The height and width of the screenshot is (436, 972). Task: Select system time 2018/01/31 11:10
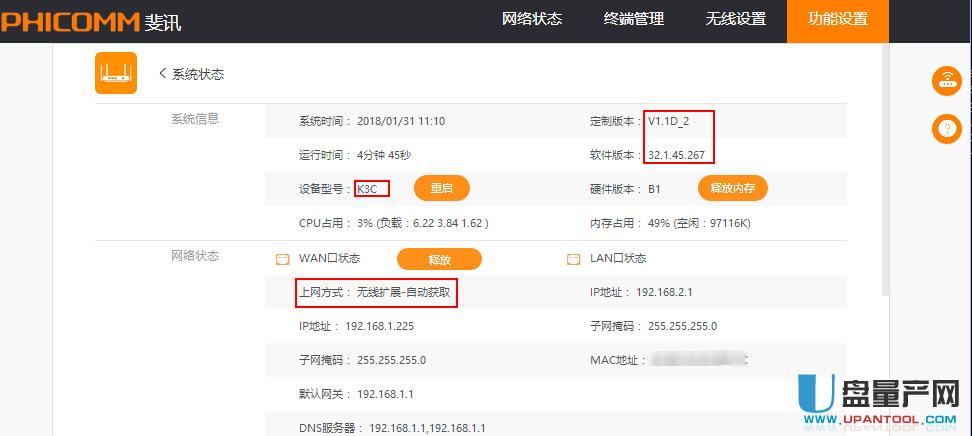401,122
